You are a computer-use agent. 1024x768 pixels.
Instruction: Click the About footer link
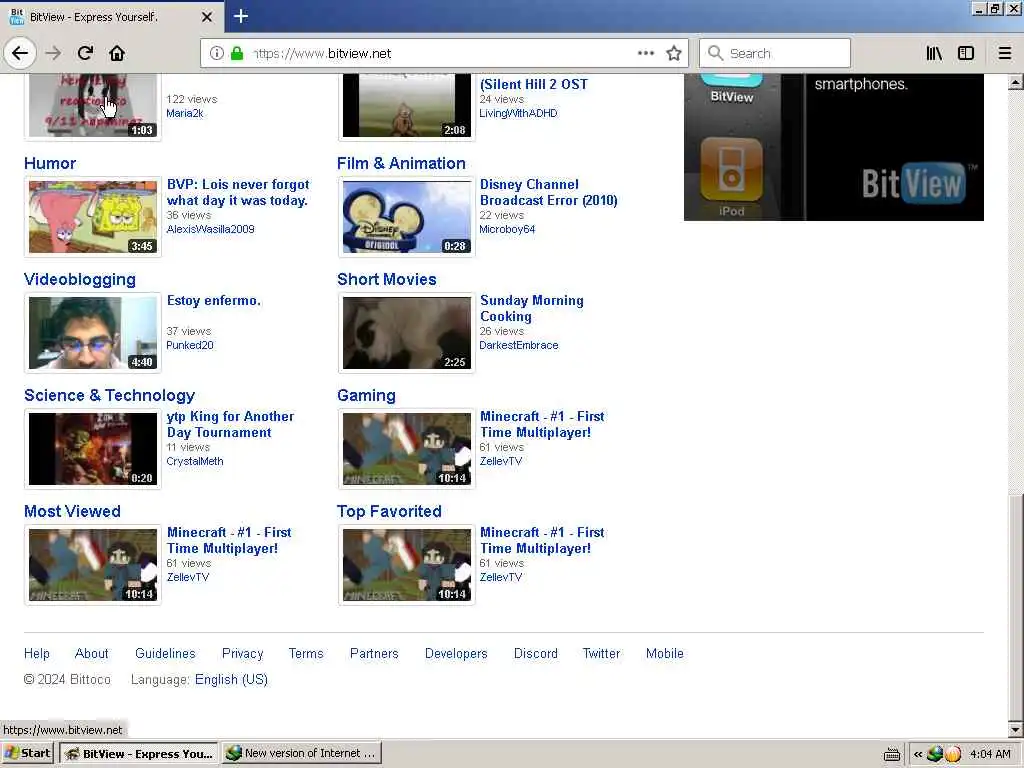(91, 654)
